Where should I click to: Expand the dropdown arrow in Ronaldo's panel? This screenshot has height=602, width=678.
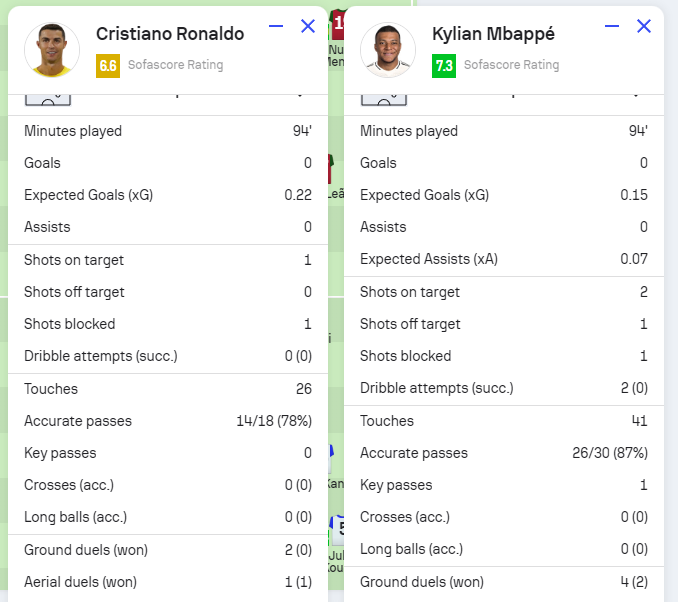point(298,93)
